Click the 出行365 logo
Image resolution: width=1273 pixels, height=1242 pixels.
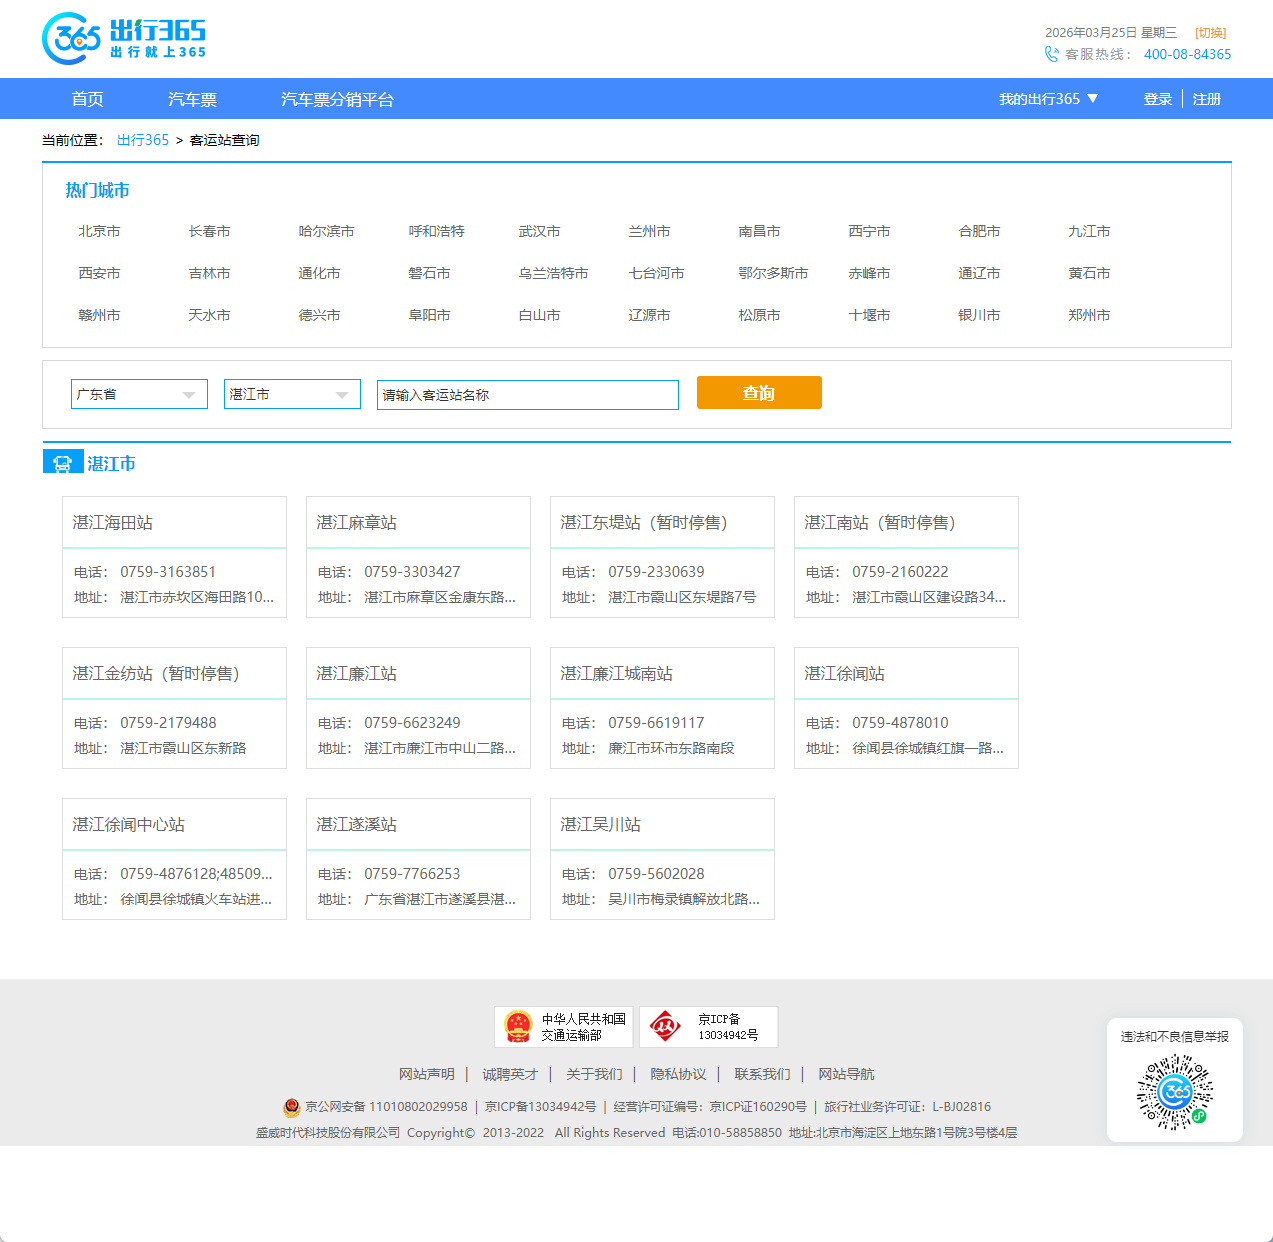tap(124, 39)
